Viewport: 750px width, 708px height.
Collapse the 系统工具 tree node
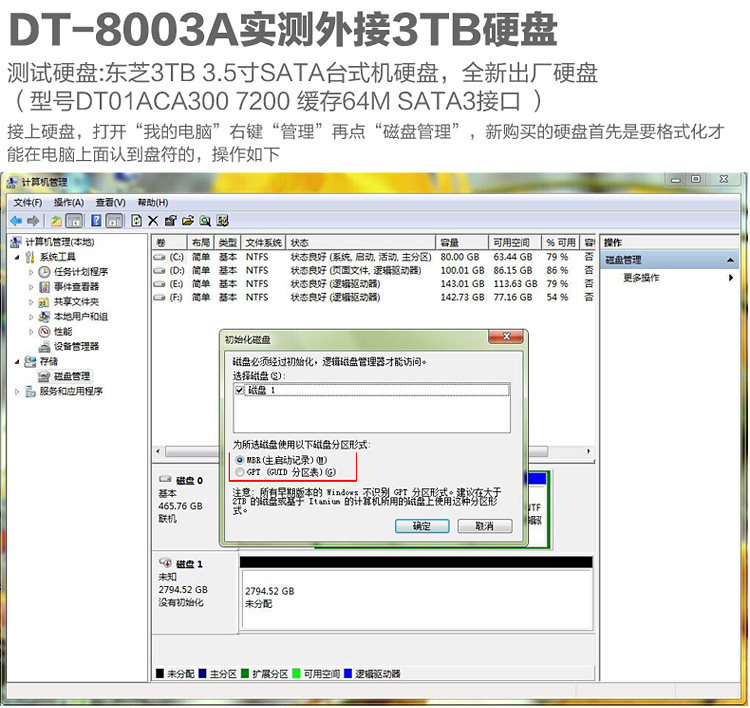click(x=17, y=257)
